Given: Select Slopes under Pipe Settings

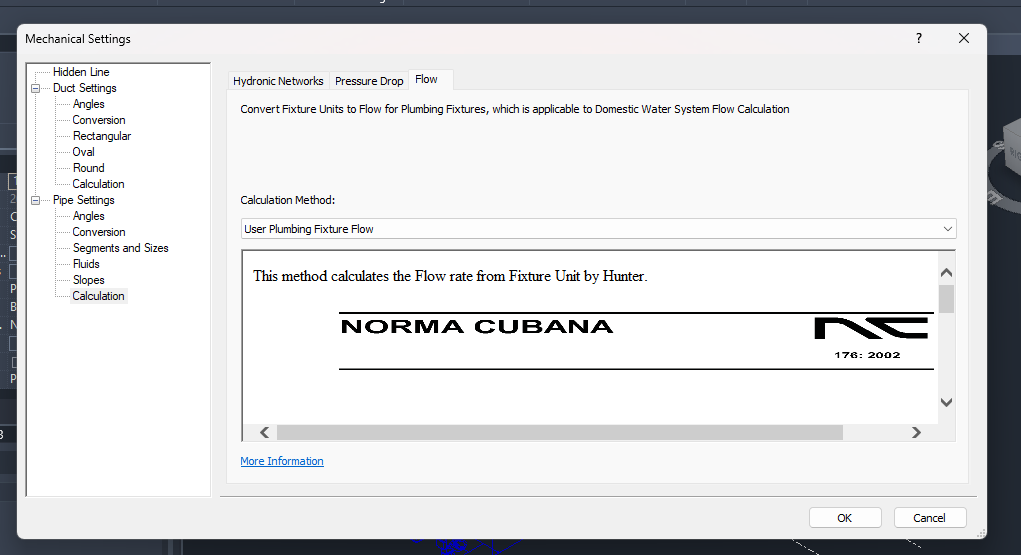Looking at the screenshot, I should coord(88,280).
